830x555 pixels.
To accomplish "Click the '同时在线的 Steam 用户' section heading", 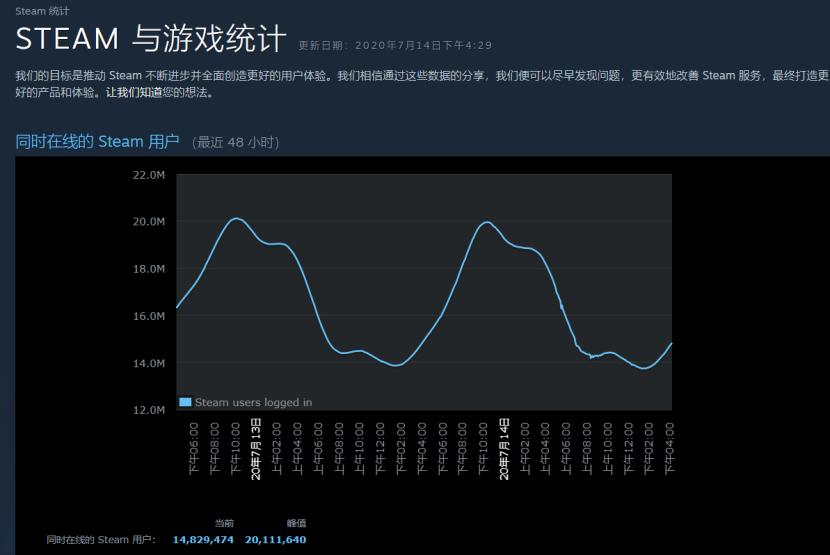I will [97, 142].
